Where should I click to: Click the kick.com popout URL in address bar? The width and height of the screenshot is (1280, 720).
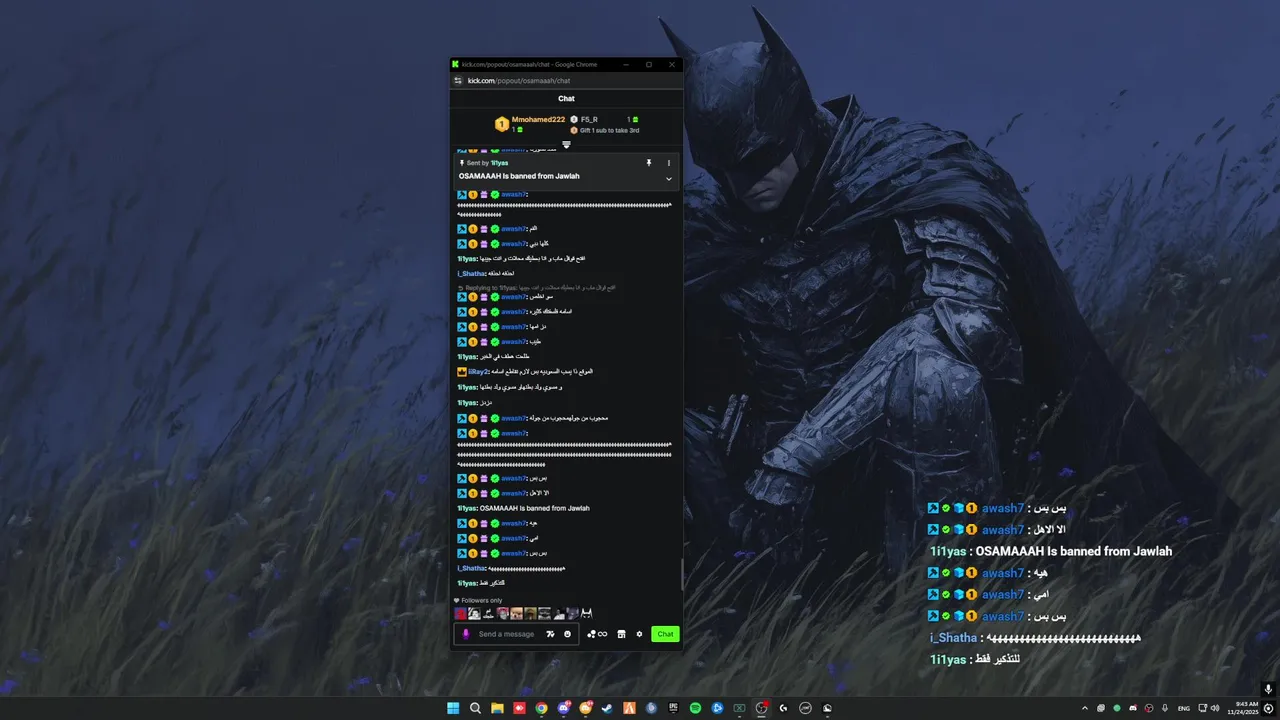pos(519,81)
